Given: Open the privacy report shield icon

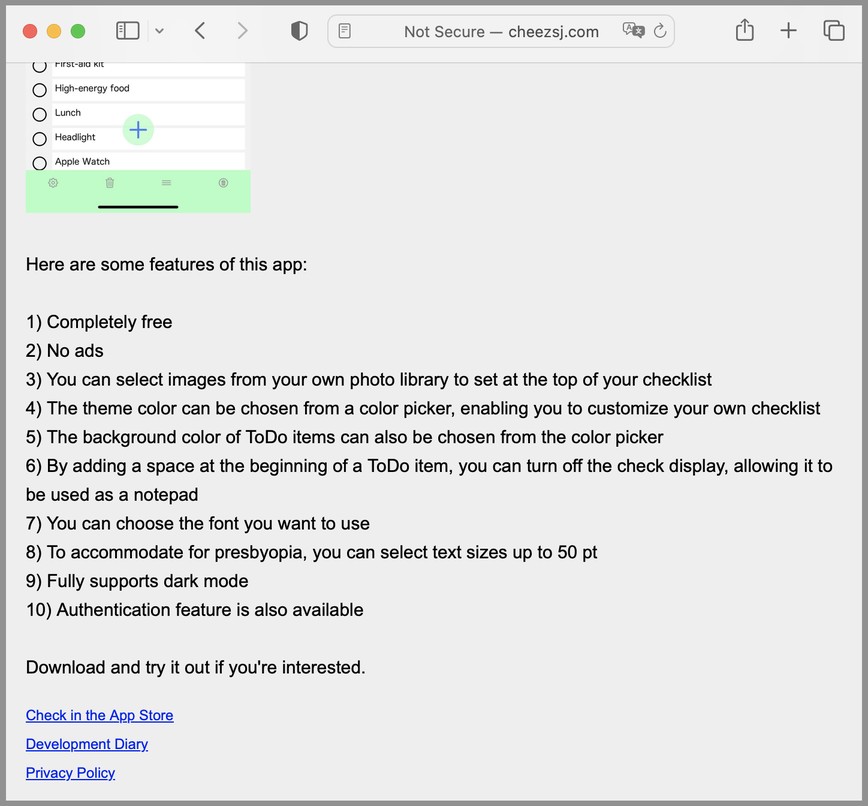Looking at the screenshot, I should (299, 31).
